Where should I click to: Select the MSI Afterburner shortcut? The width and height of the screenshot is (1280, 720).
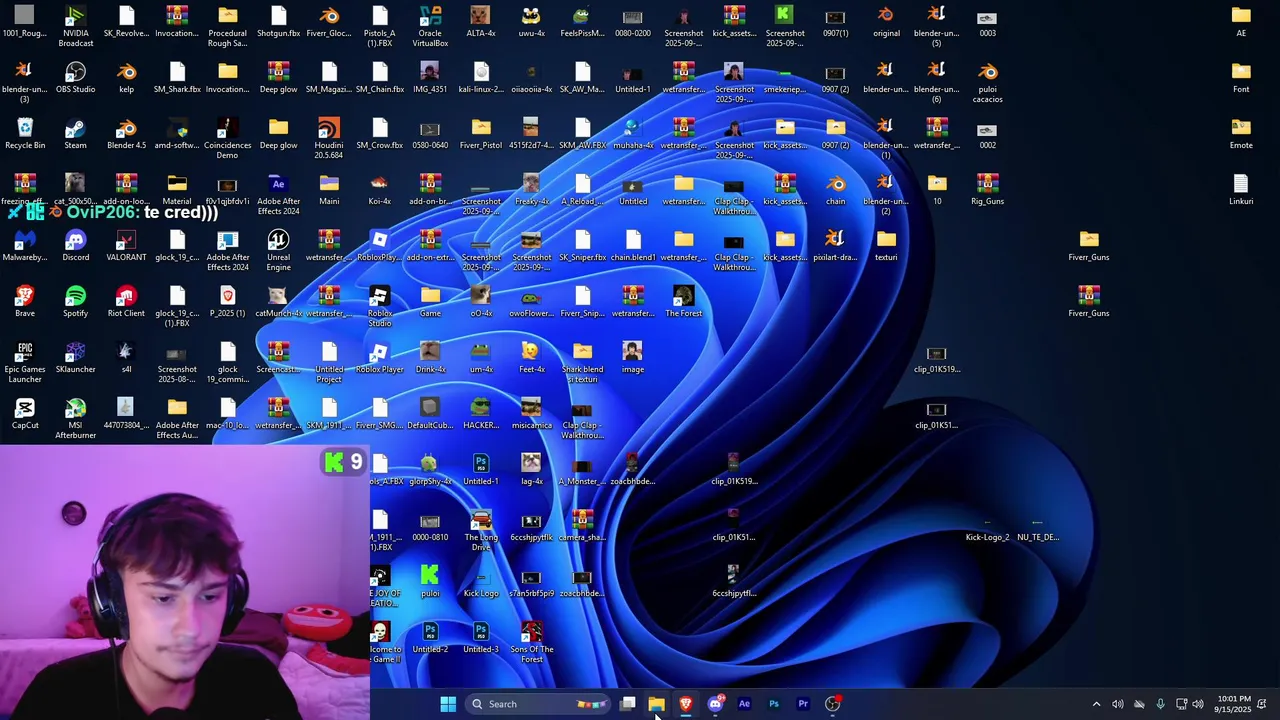tap(76, 418)
